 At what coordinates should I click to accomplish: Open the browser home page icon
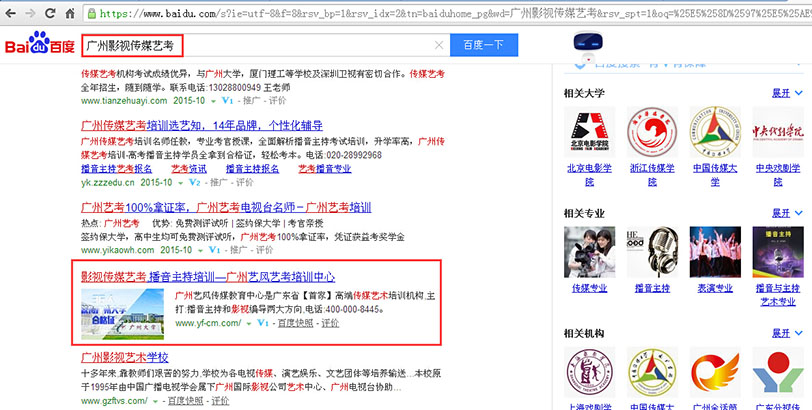click(70, 13)
